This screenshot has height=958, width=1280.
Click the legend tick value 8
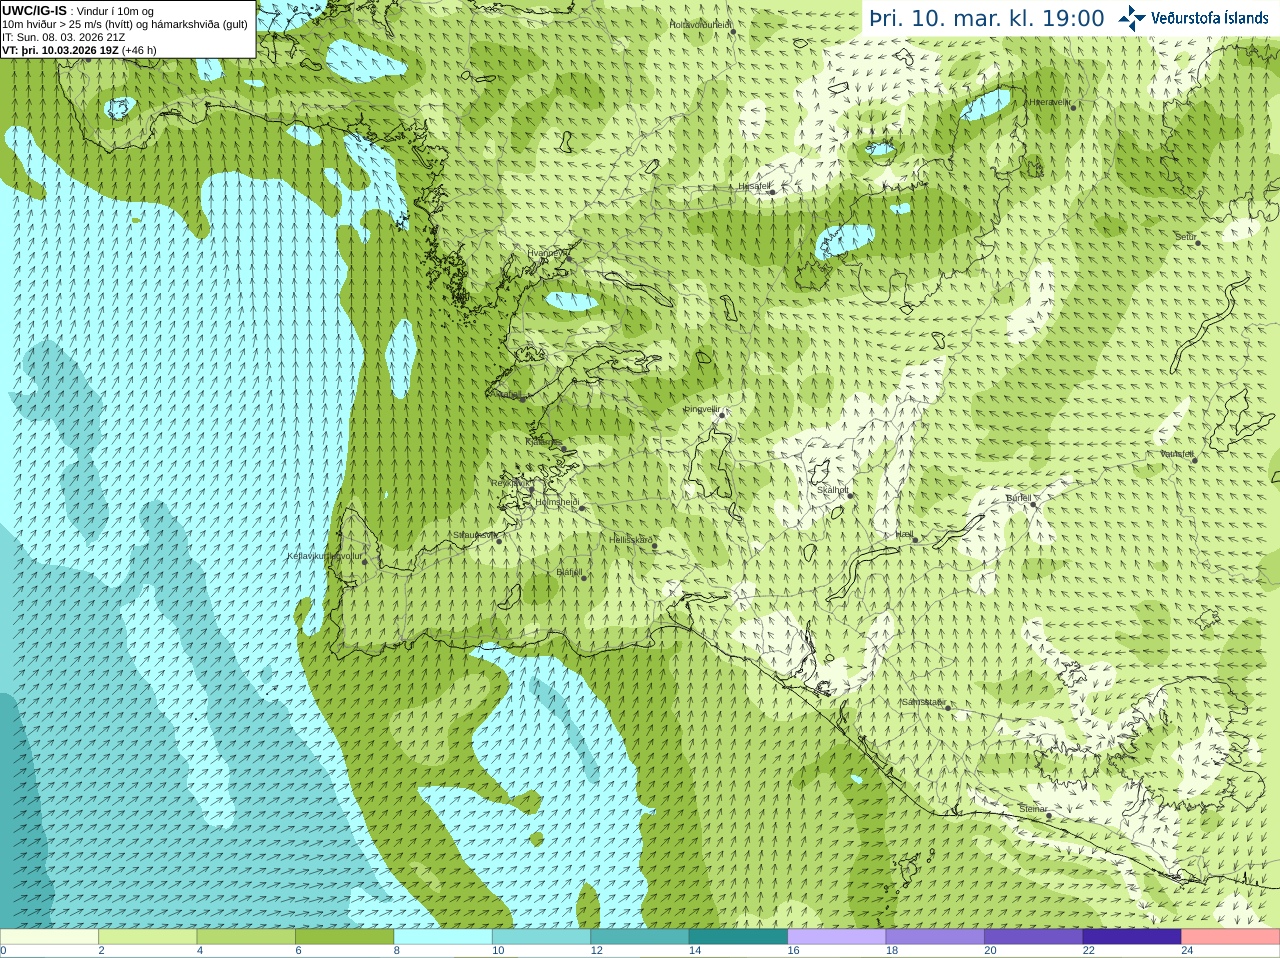click(x=397, y=951)
